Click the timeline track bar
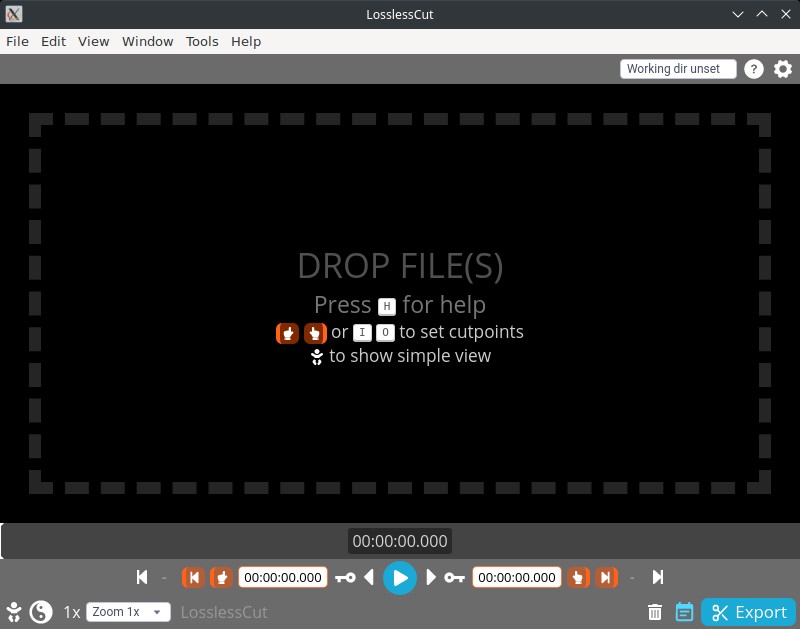Image resolution: width=800 pixels, height=629 pixels. coord(400,541)
